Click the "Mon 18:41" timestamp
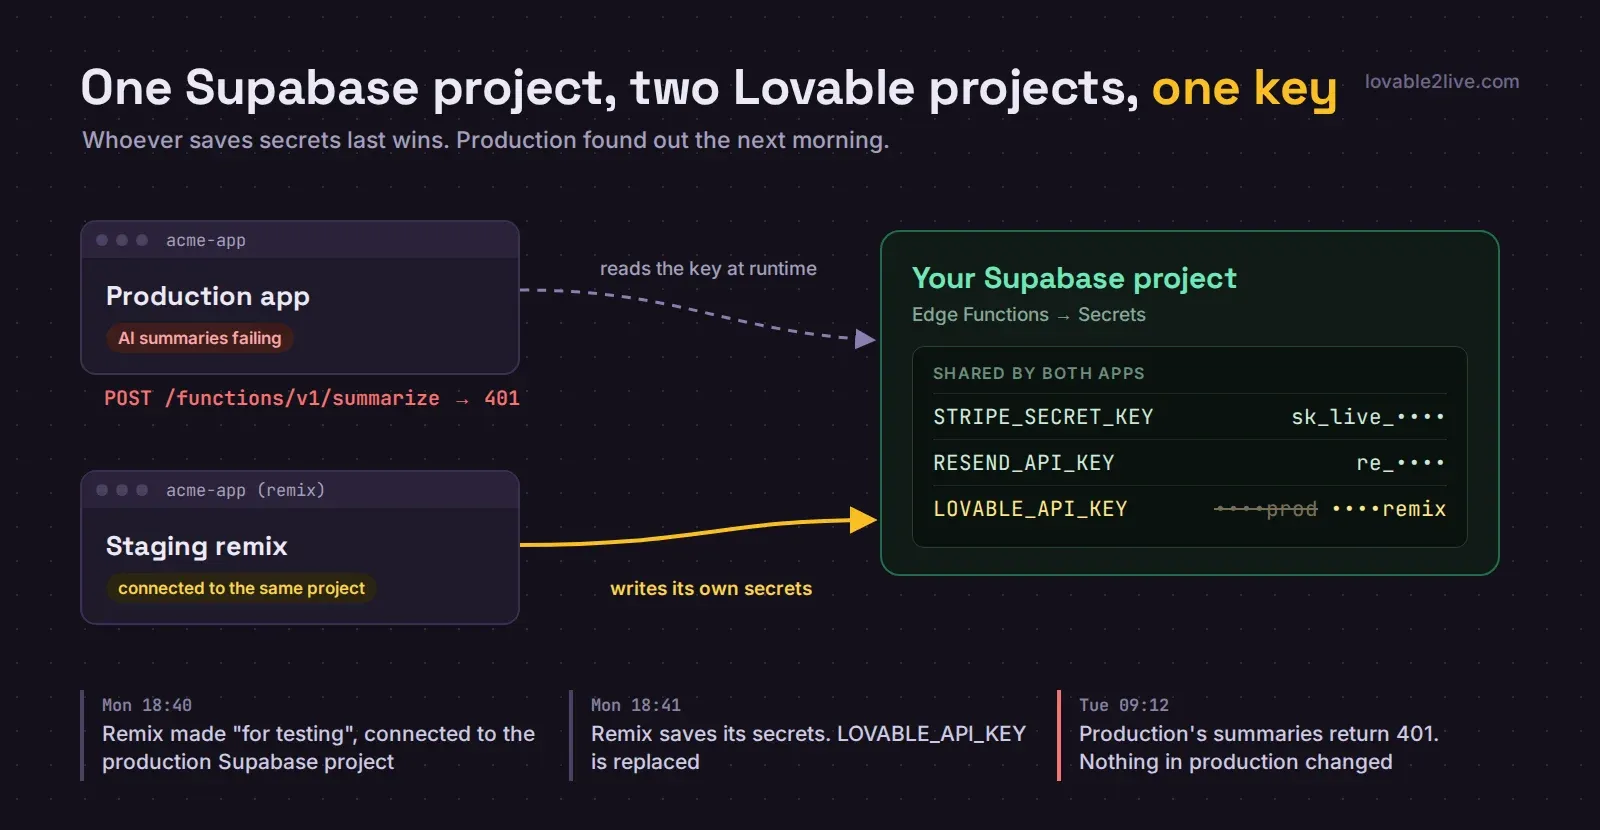The image size is (1600, 830). click(x=636, y=705)
